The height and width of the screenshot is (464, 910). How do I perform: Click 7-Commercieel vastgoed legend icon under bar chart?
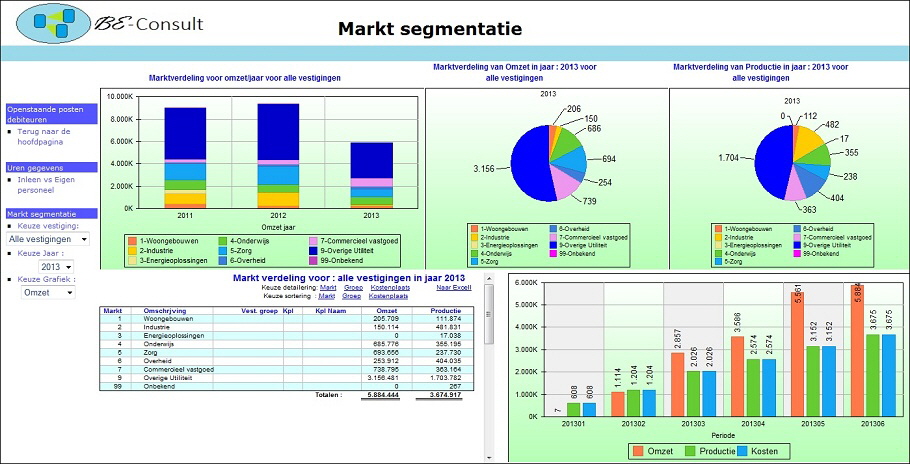click(313, 241)
